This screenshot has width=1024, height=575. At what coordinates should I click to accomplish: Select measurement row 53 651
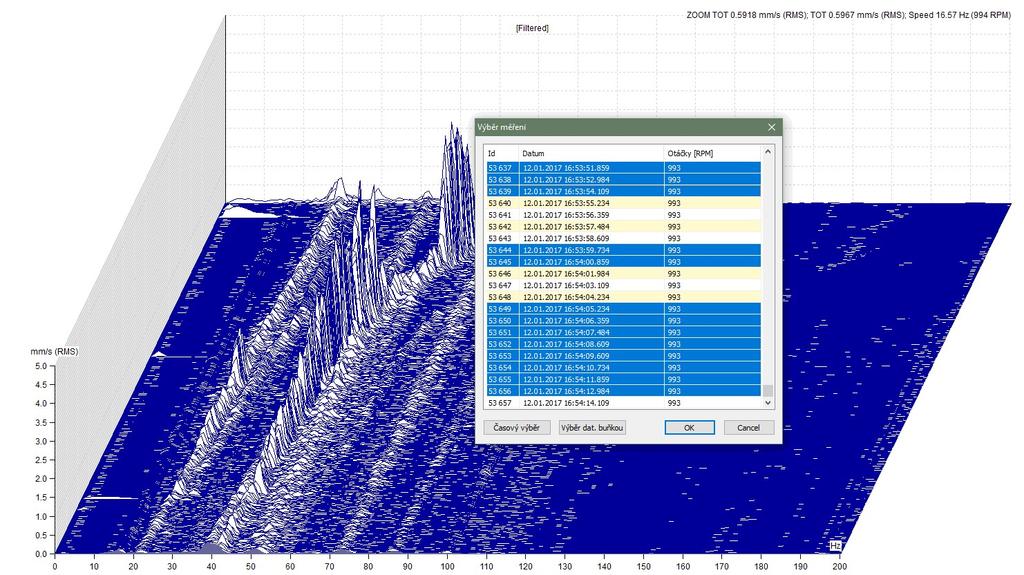point(624,333)
